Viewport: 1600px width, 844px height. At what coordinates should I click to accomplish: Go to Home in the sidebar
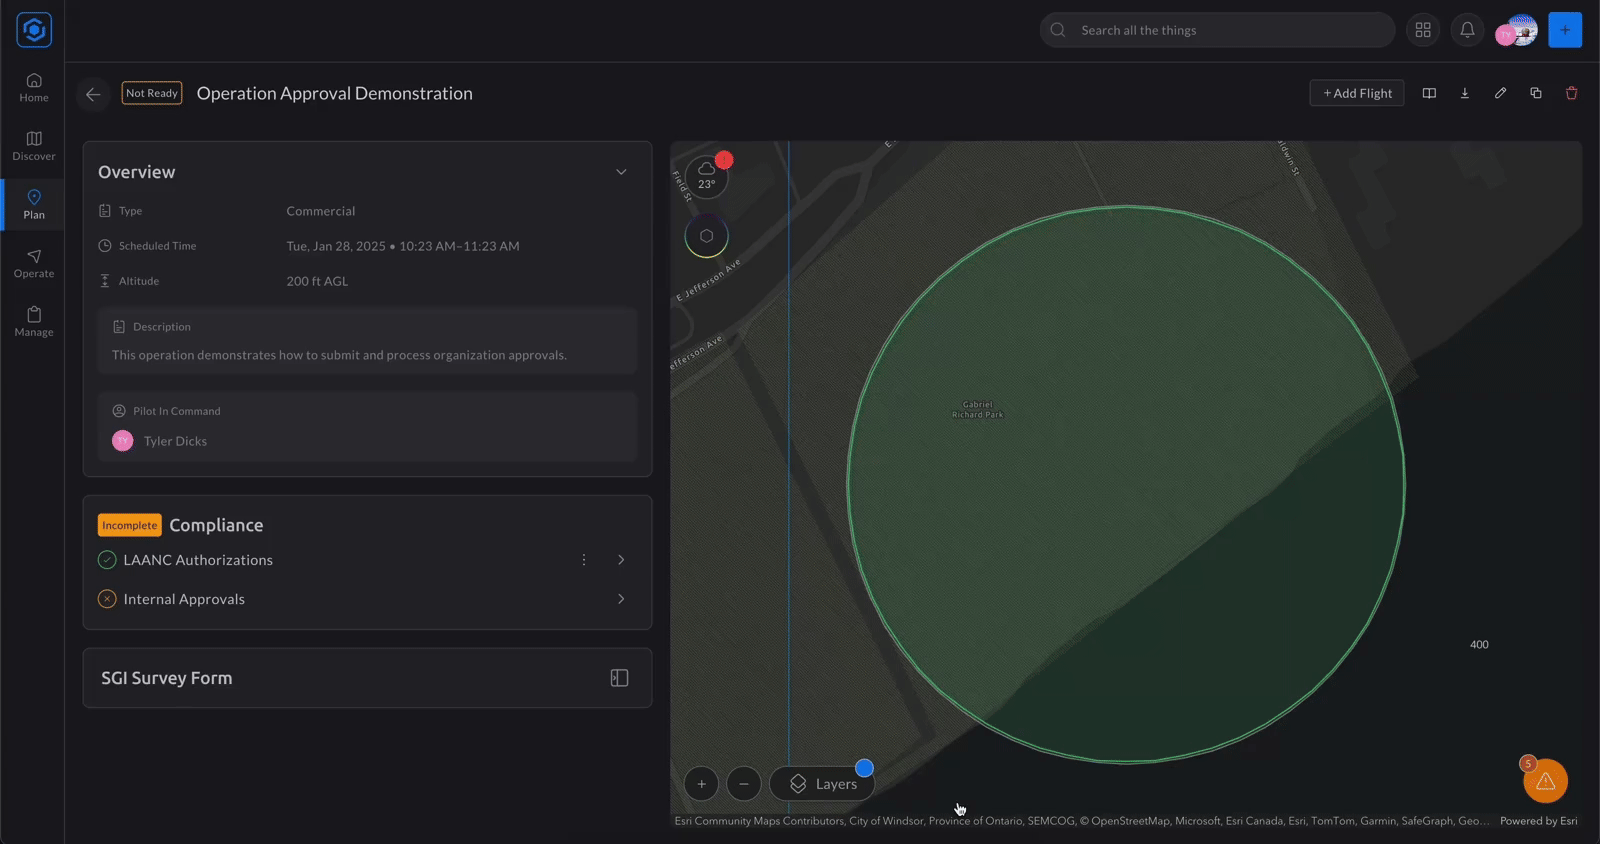point(34,87)
